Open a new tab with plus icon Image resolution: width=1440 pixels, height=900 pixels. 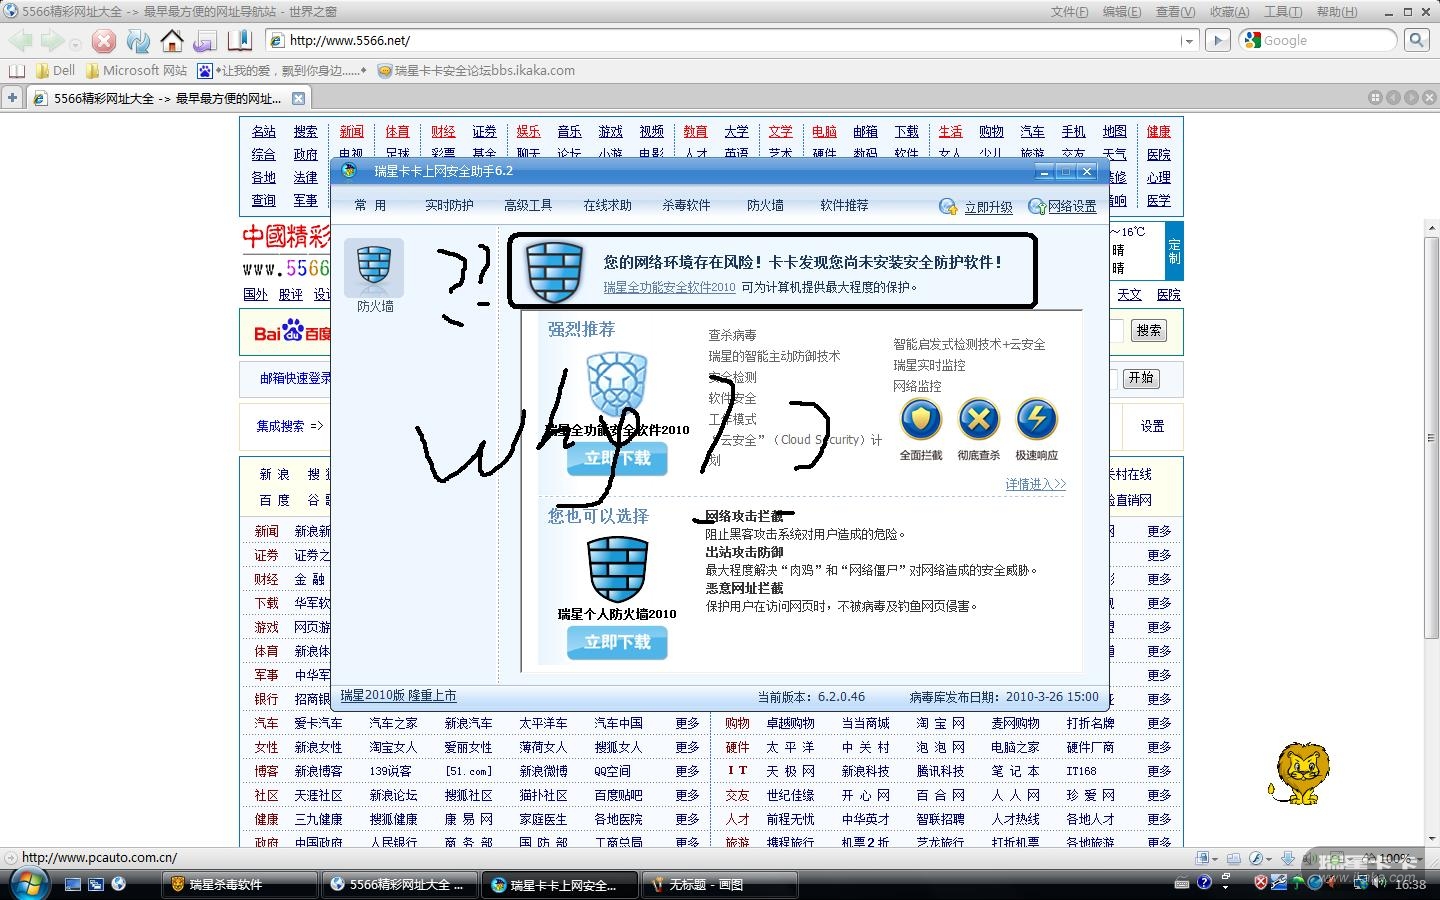click(12, 98)
